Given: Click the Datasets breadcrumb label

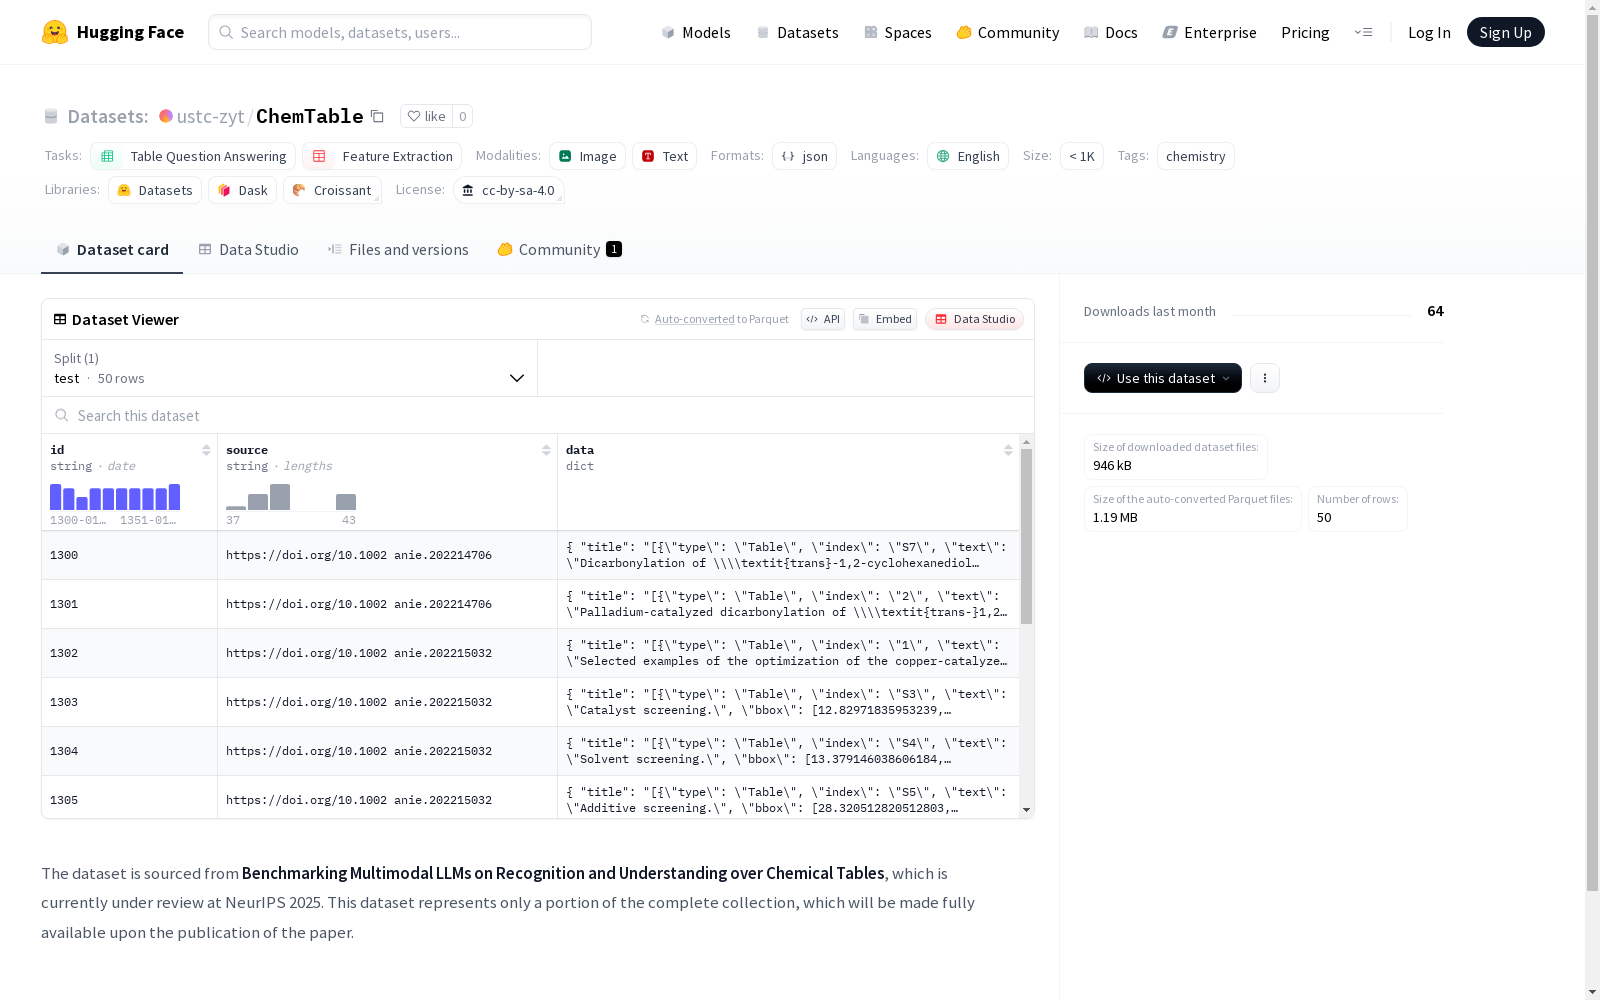Looking at the screenshot, I should 108,116.
